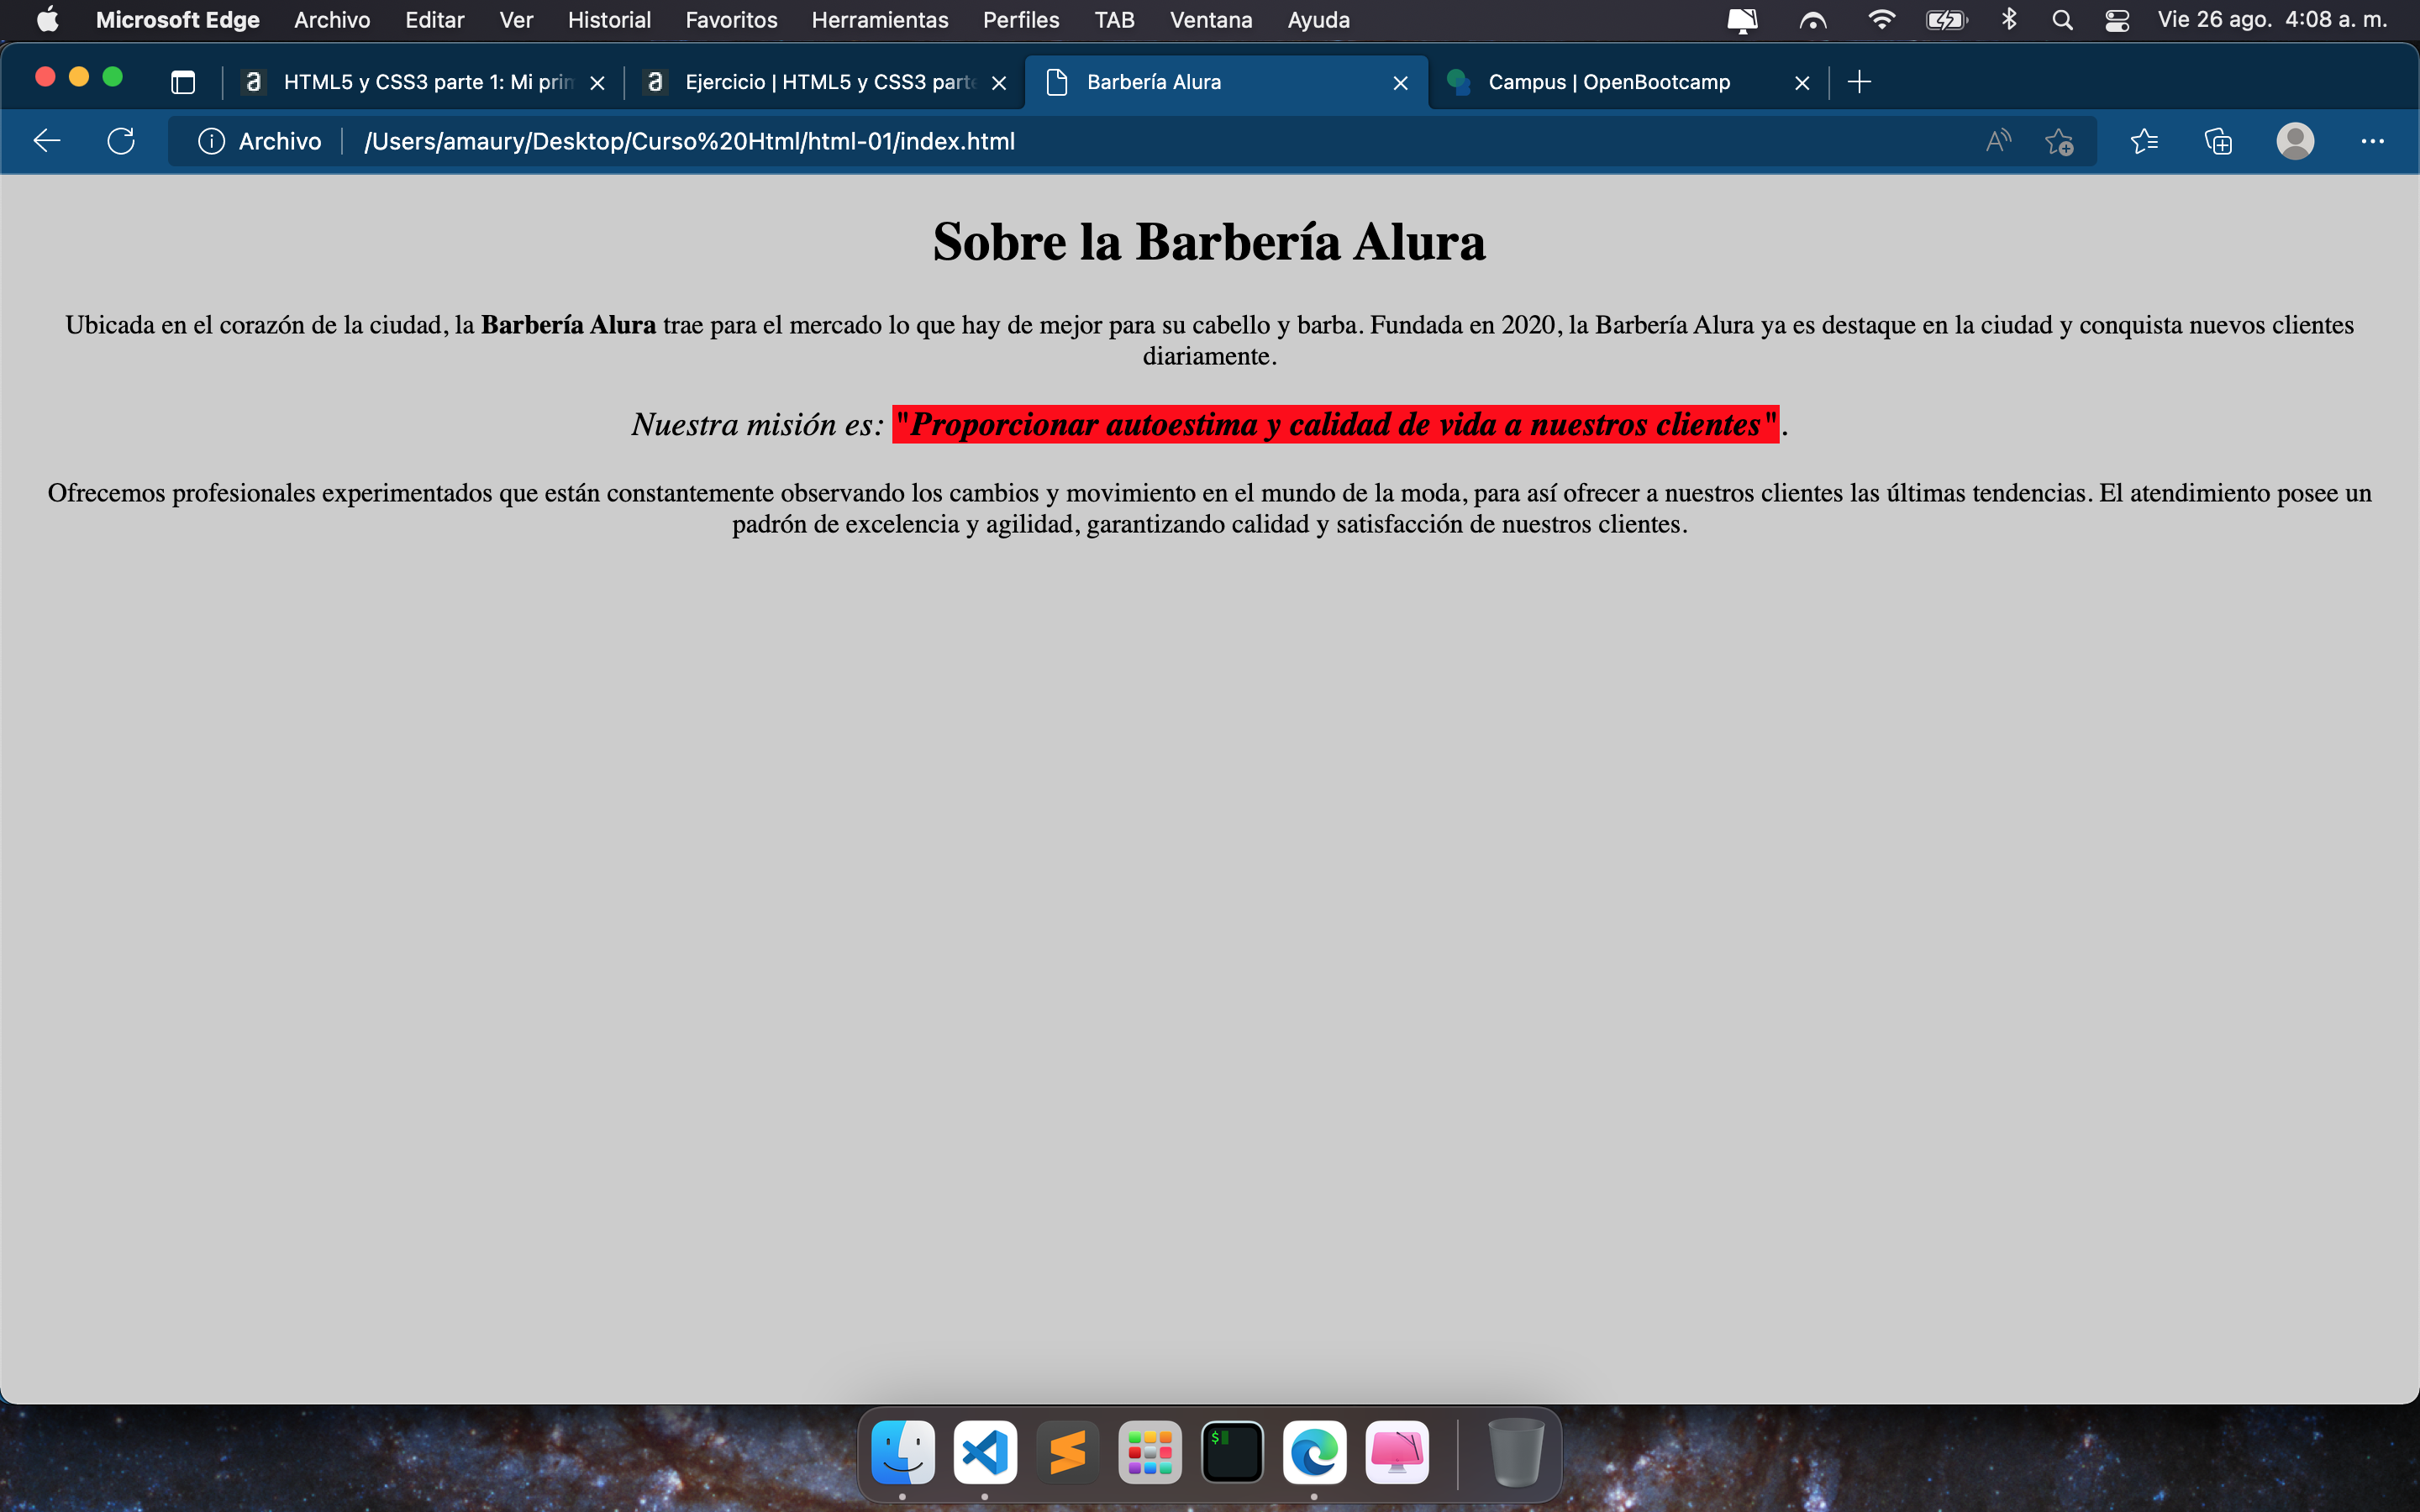Viewport: 2420px width, 1512px height.
Task: Open Microsoft Edge from the Dock
Action: tap(1314, 1452)
